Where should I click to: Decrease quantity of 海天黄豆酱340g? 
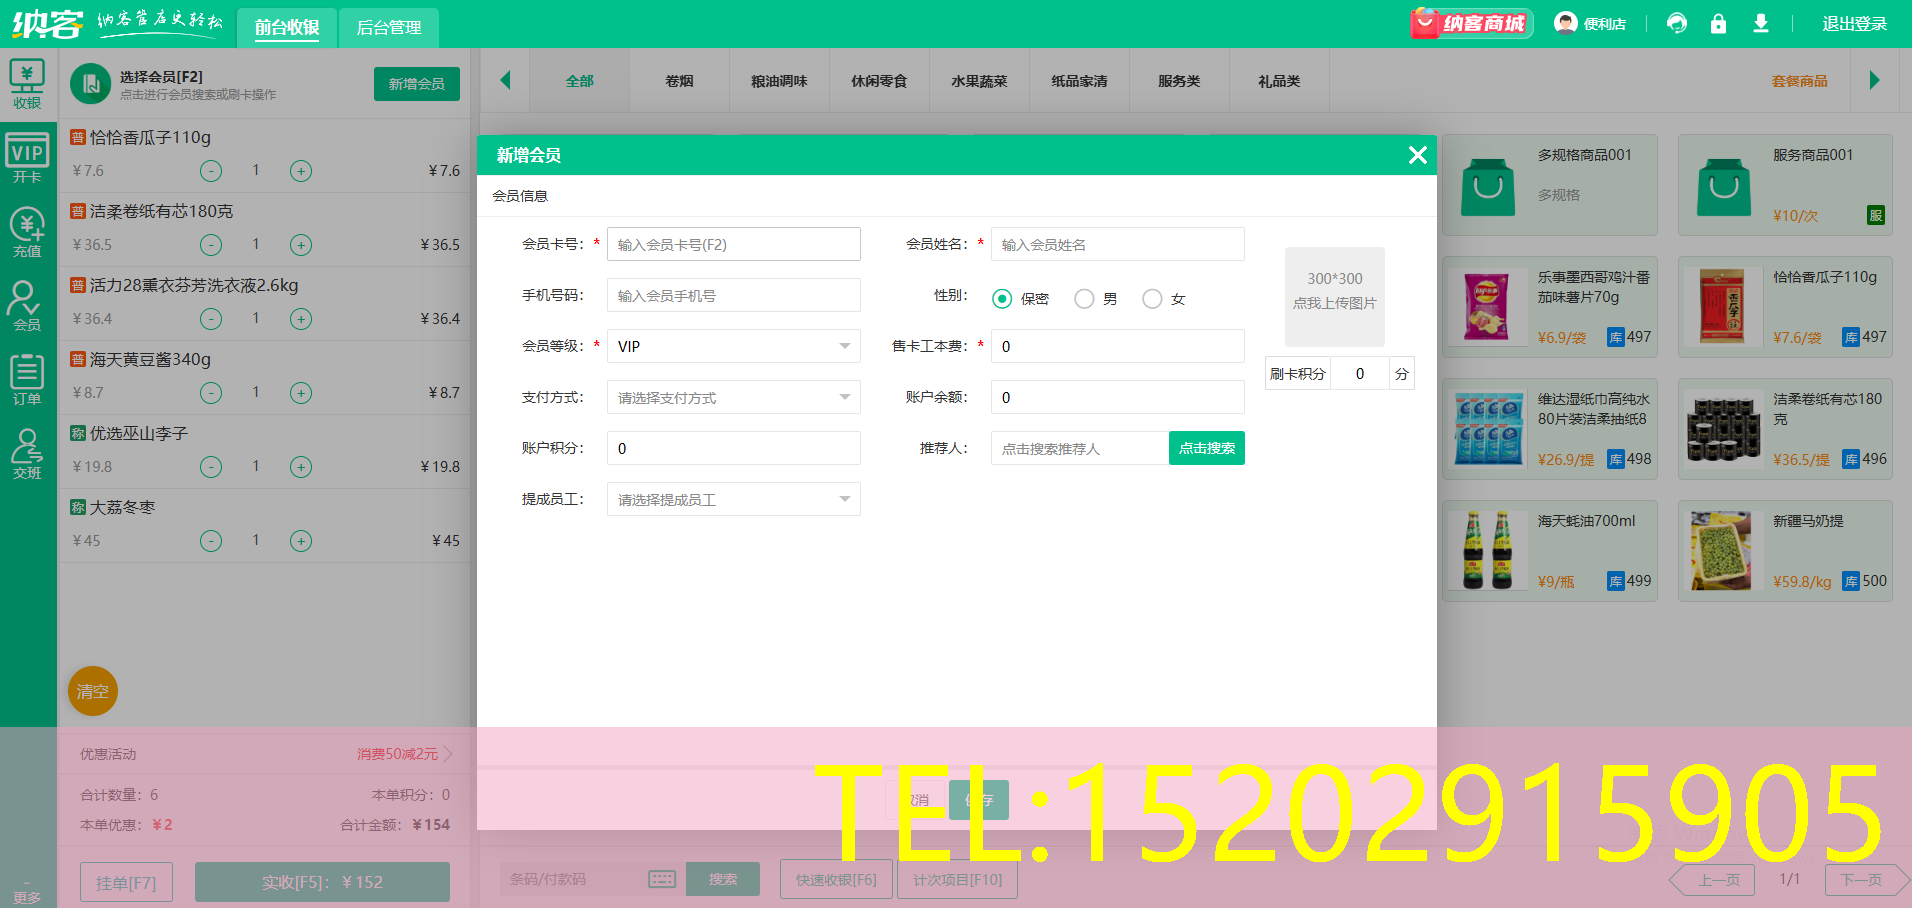(x=211, y=393)
